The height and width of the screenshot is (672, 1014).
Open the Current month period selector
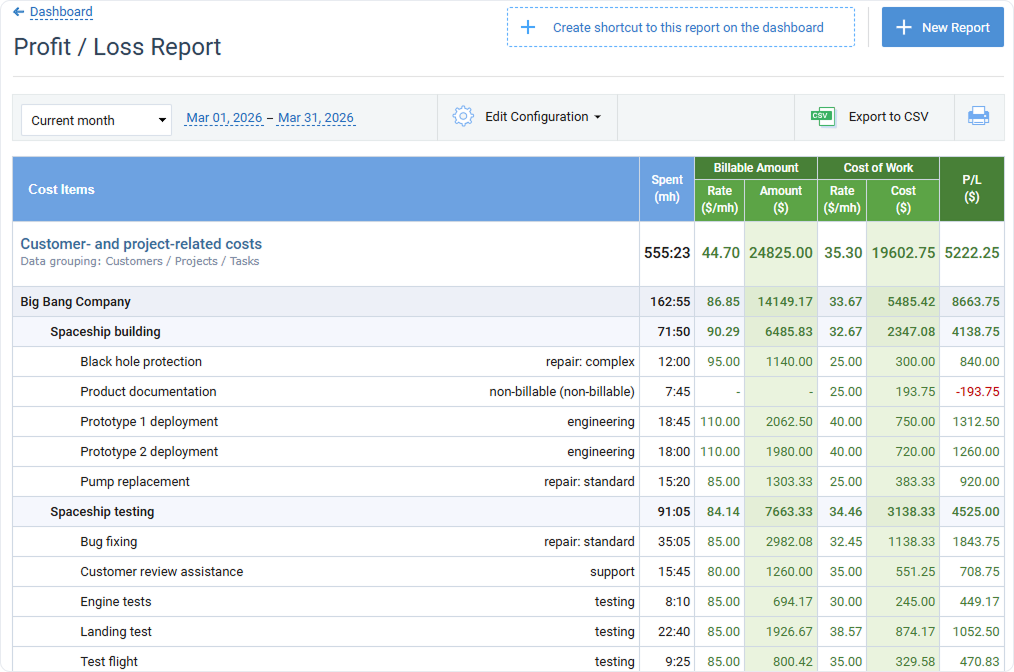coord(95,119)
